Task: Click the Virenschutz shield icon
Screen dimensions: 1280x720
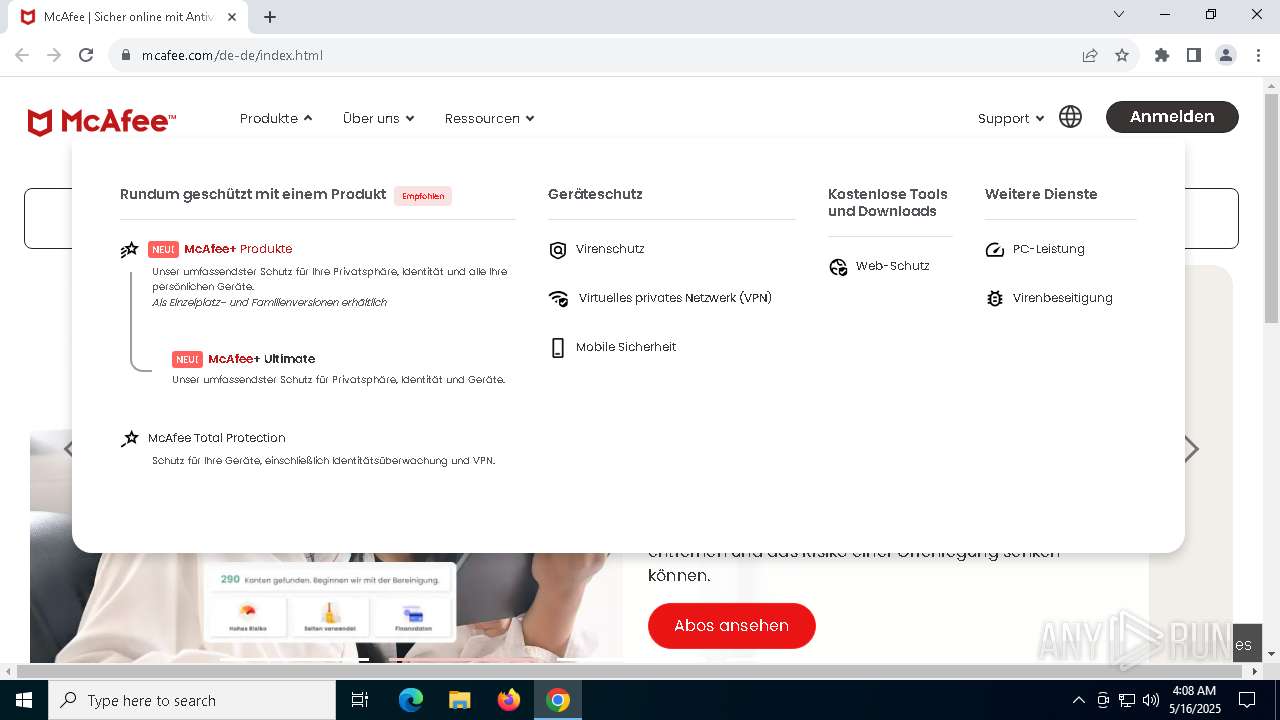Action: (x=558, y=250)
